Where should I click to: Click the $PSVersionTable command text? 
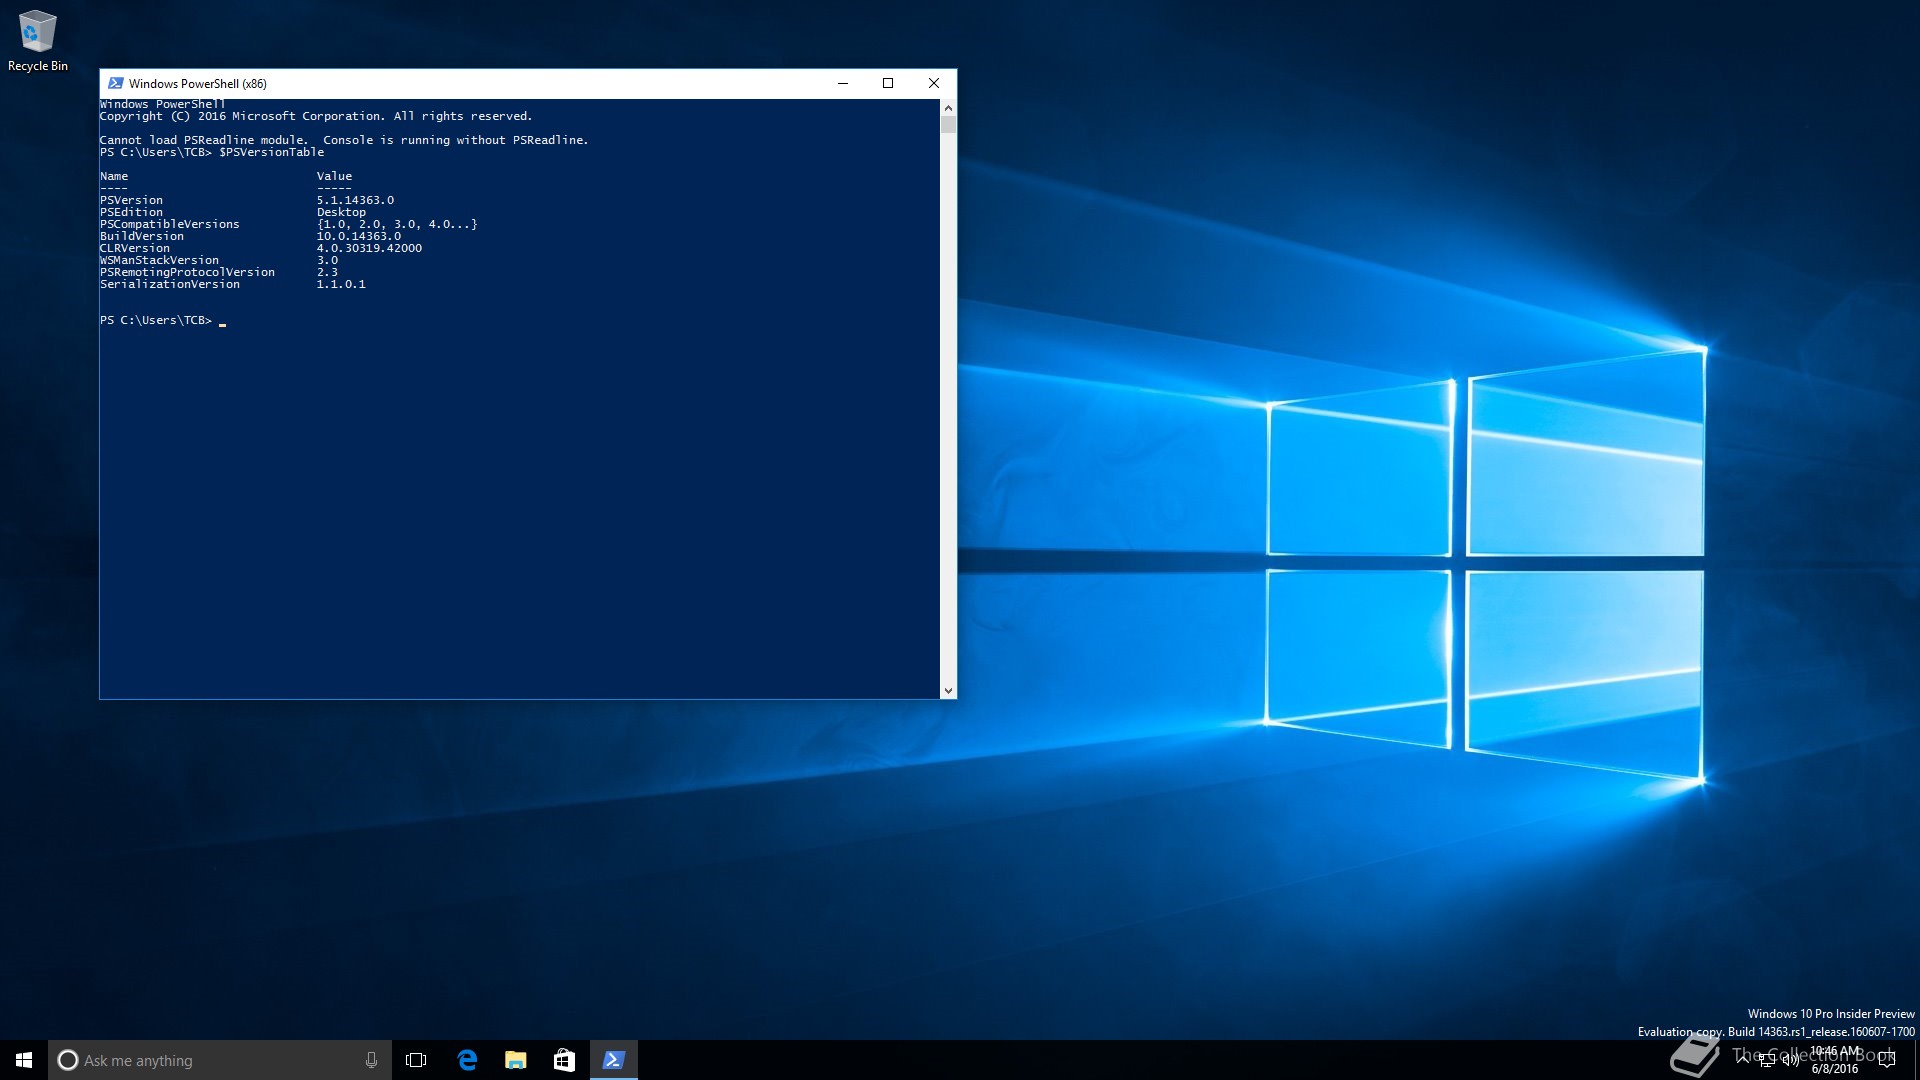[272, 152]
